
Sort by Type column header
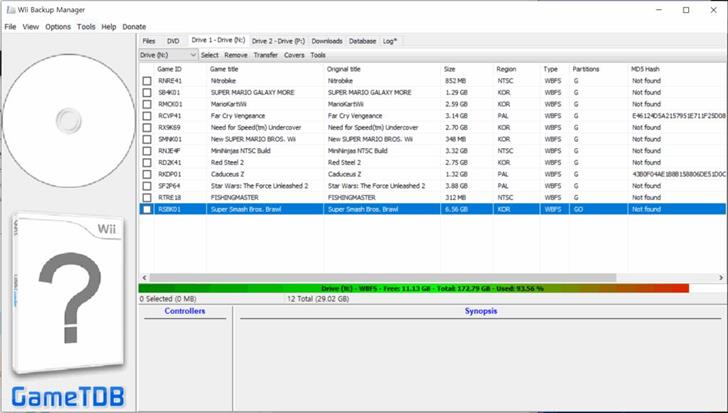(x=555, y=69)
